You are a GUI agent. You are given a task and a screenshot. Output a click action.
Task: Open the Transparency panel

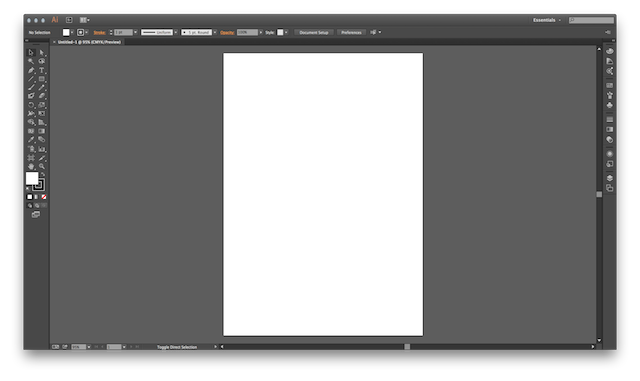click(609, 140)
